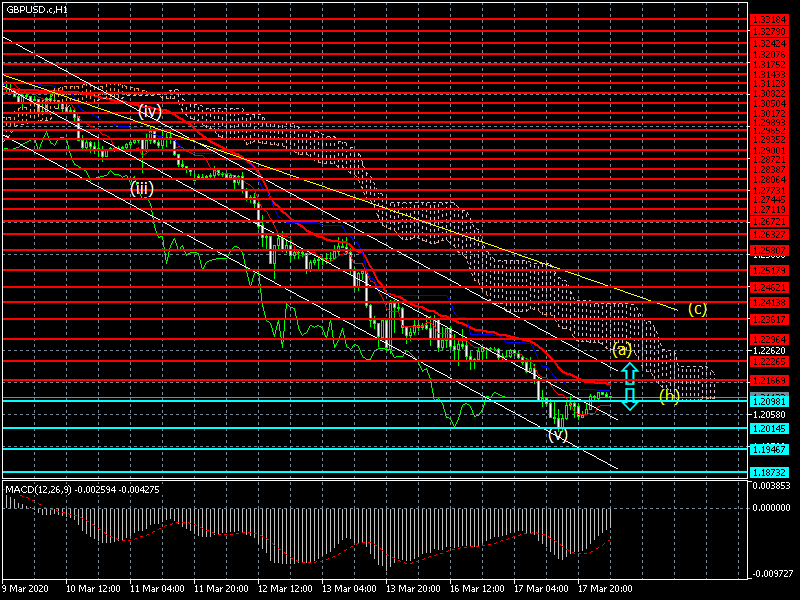
Task: Click the 1.24138 price level label
Action: [x=769, y=303]
